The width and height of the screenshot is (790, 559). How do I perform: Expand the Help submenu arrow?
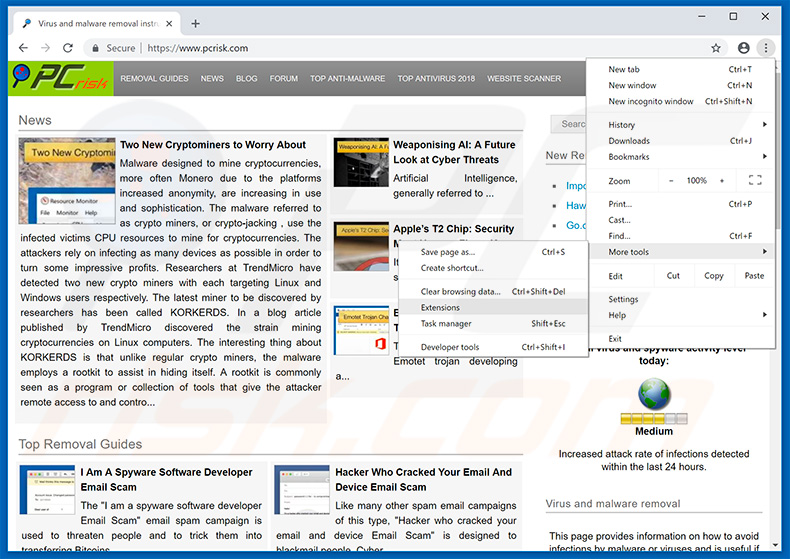(x=764, y=315)
